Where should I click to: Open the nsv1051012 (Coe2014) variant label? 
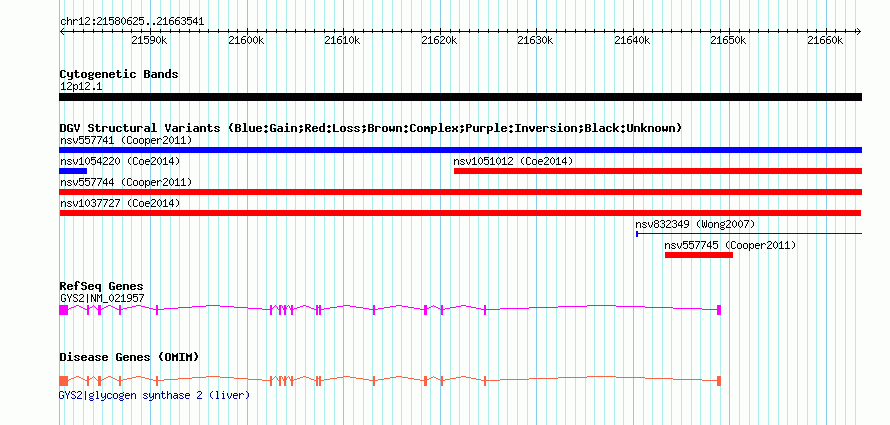pos(513,161)
